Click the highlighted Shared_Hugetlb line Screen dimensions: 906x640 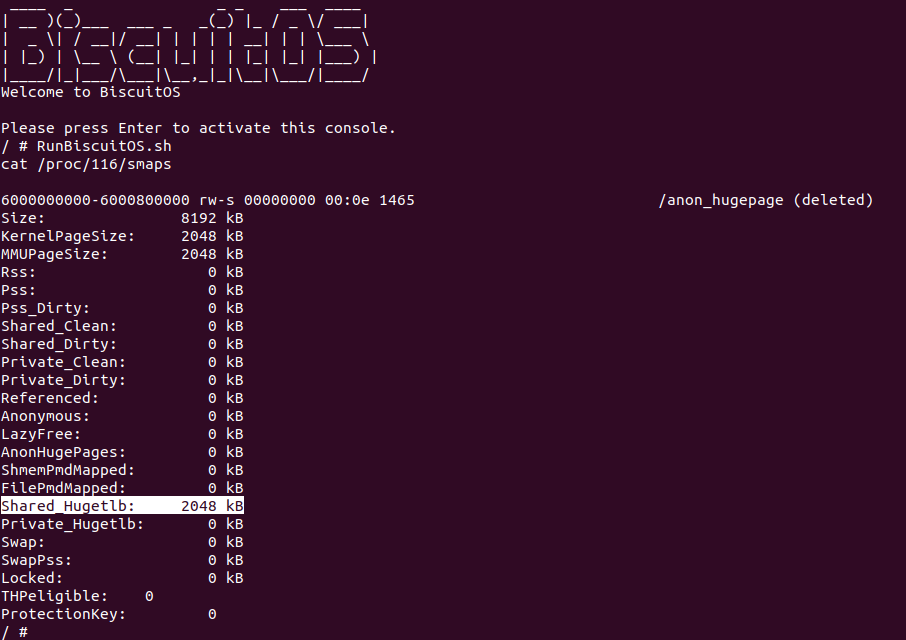(x=122, y=506)
